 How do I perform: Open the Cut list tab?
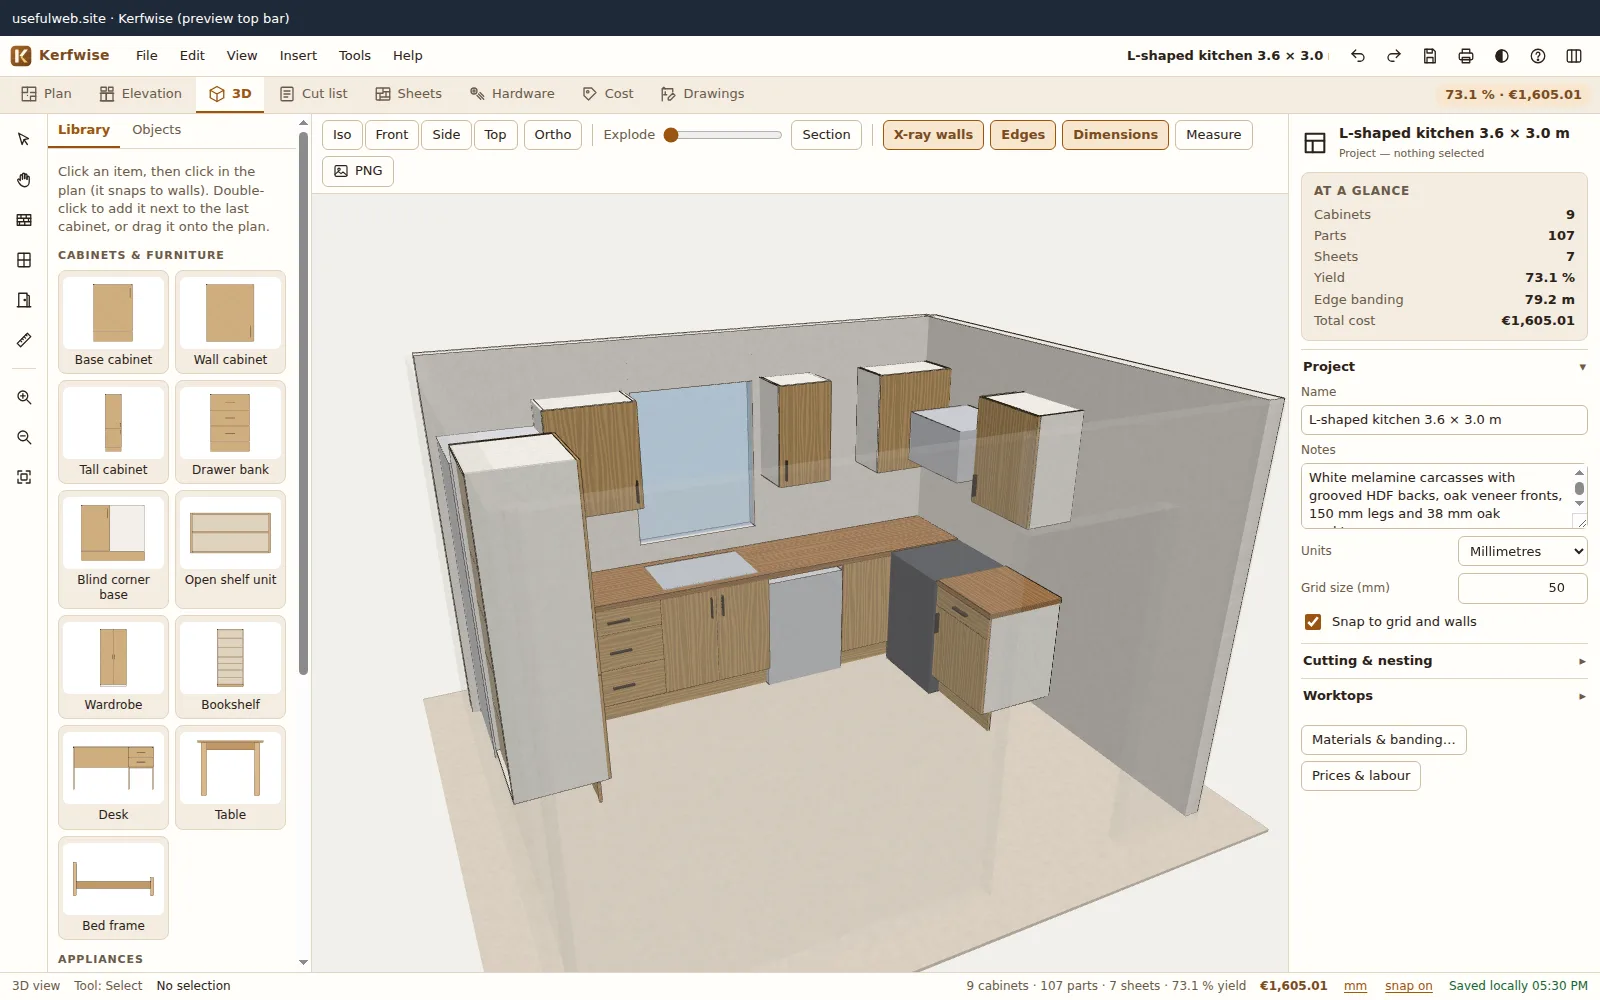[x=314, y=94]
